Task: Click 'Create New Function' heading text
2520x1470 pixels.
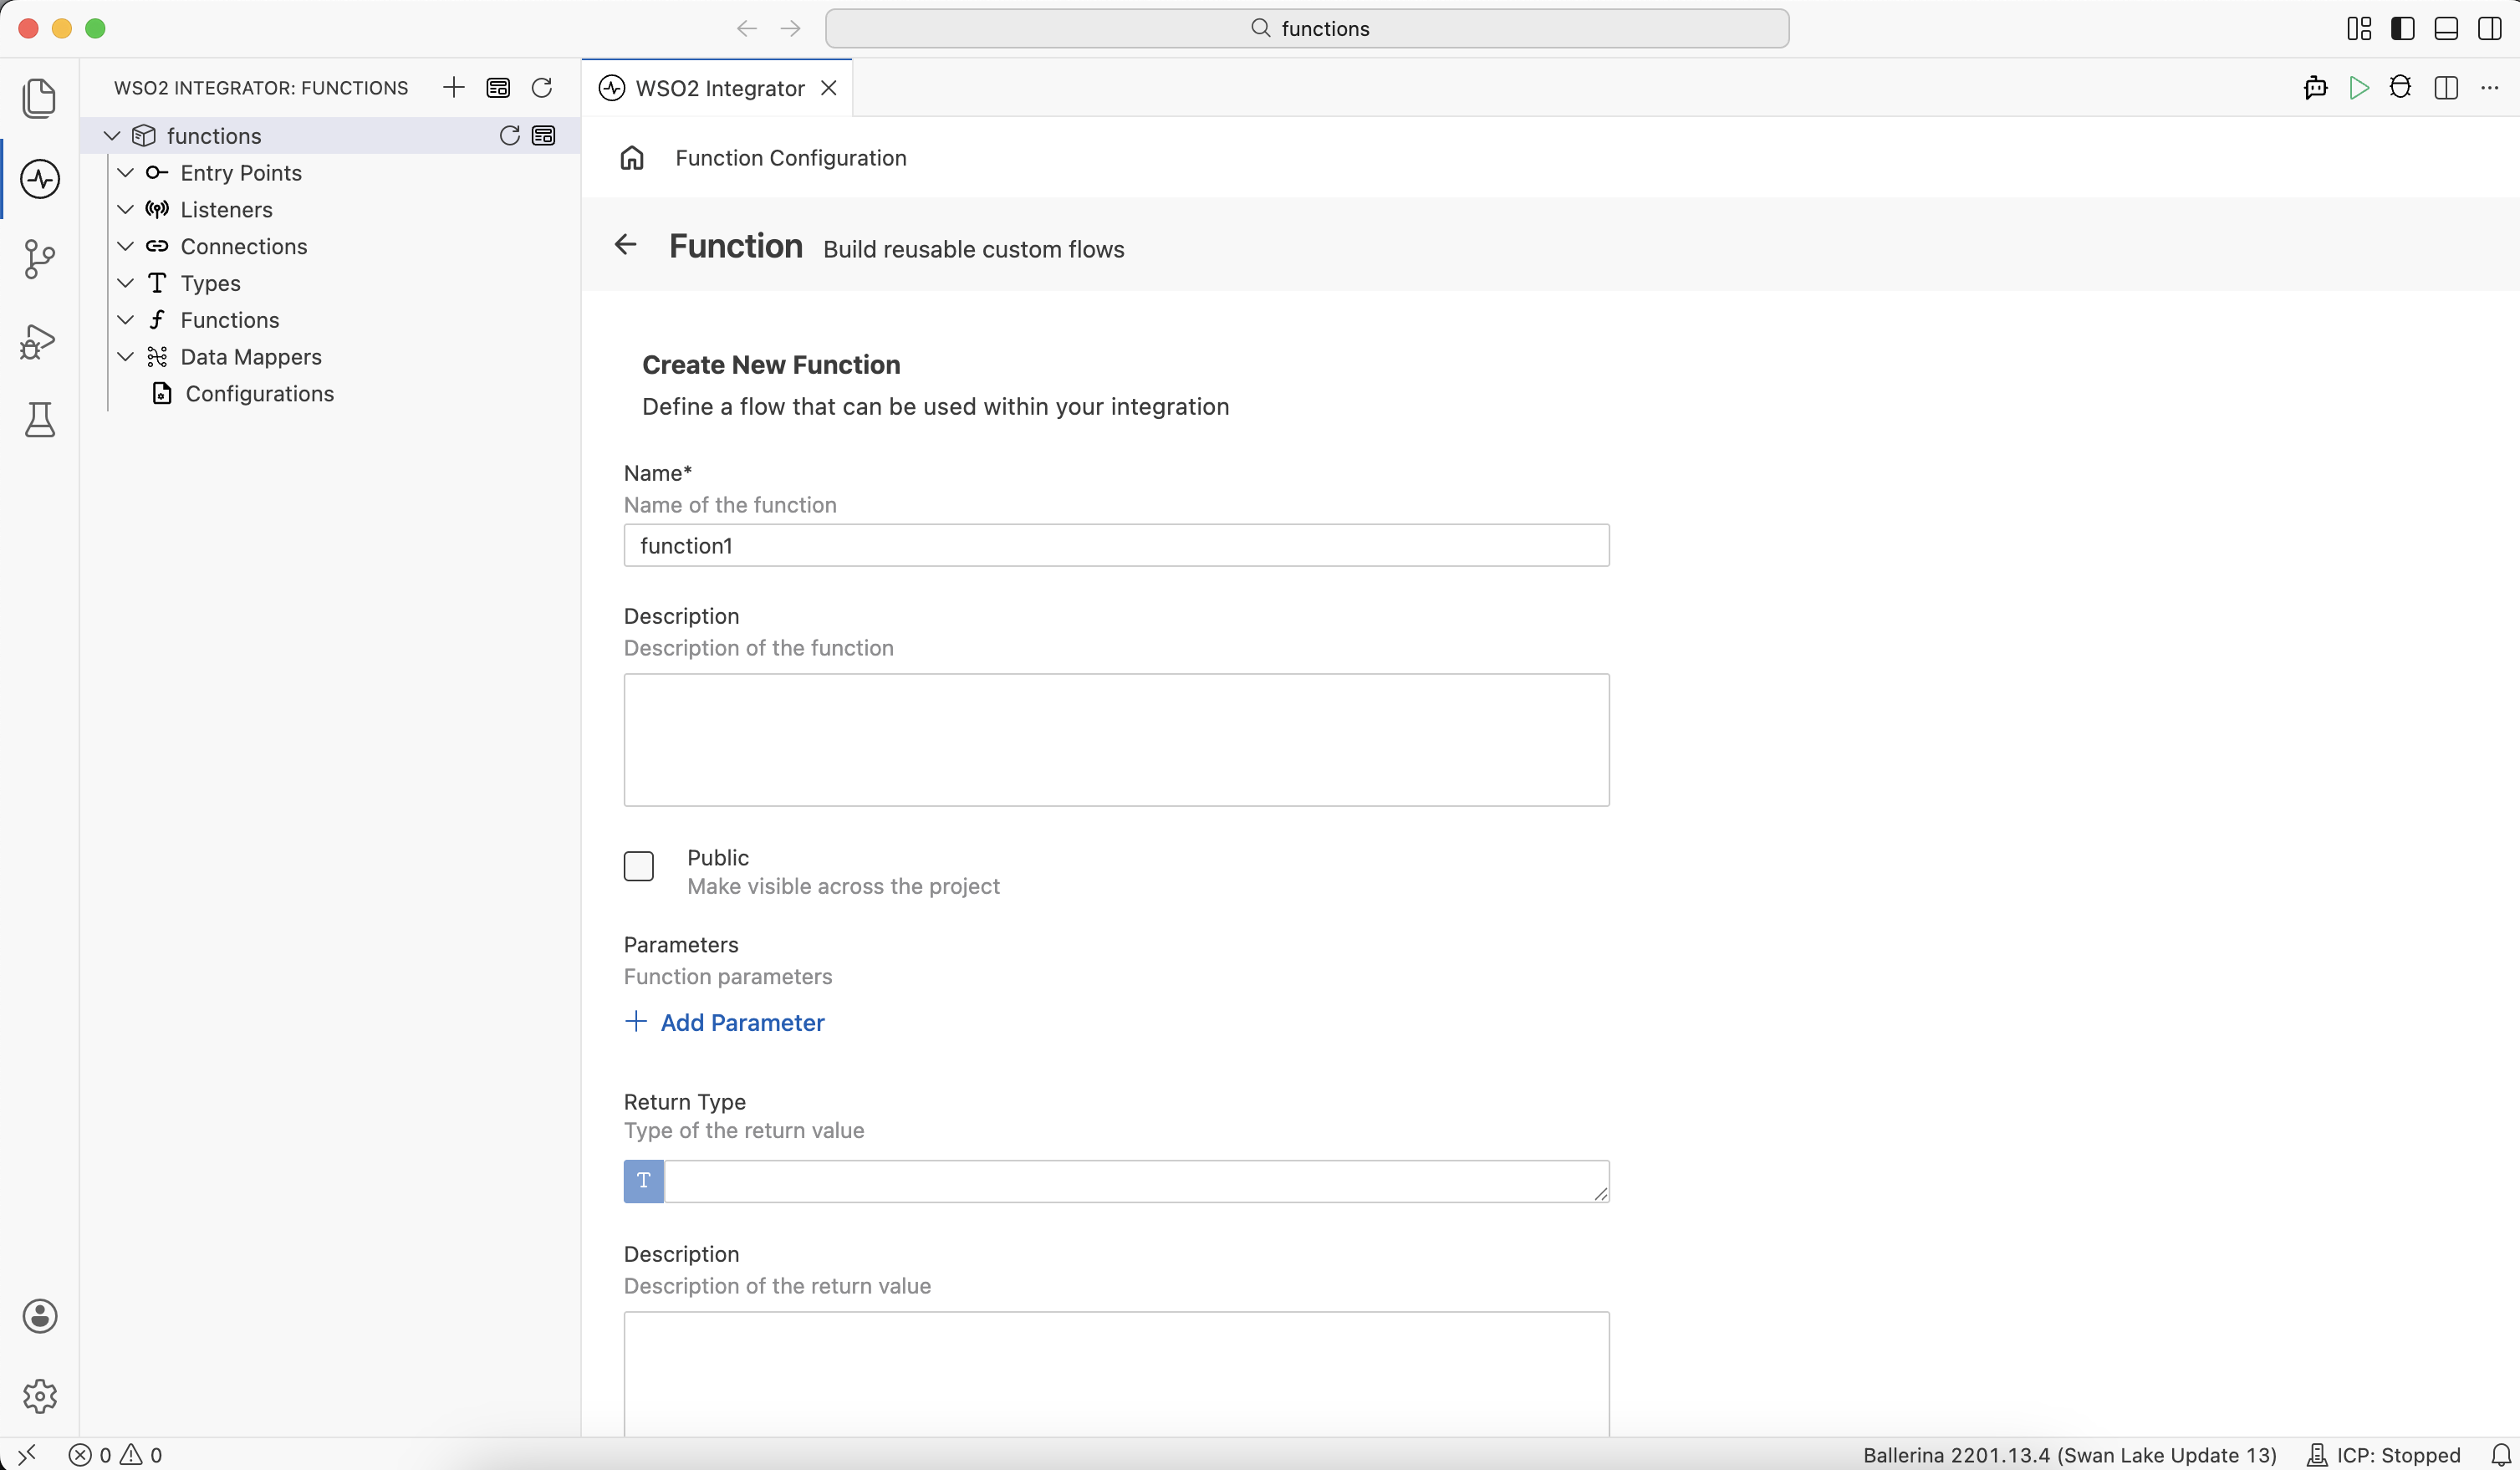Action: tap(771, 365)
